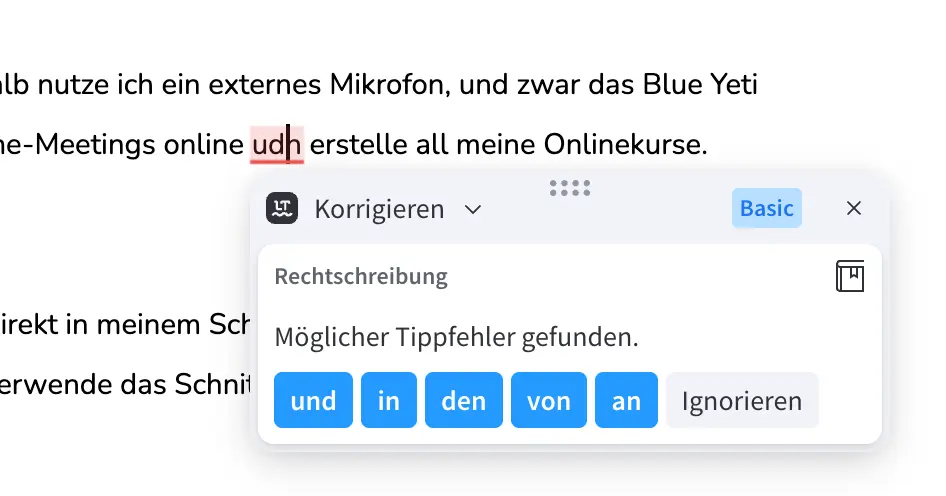Pick the "an" suggestion chip
The width and height of the screenshot is (946, 496).
coord(626,401)
